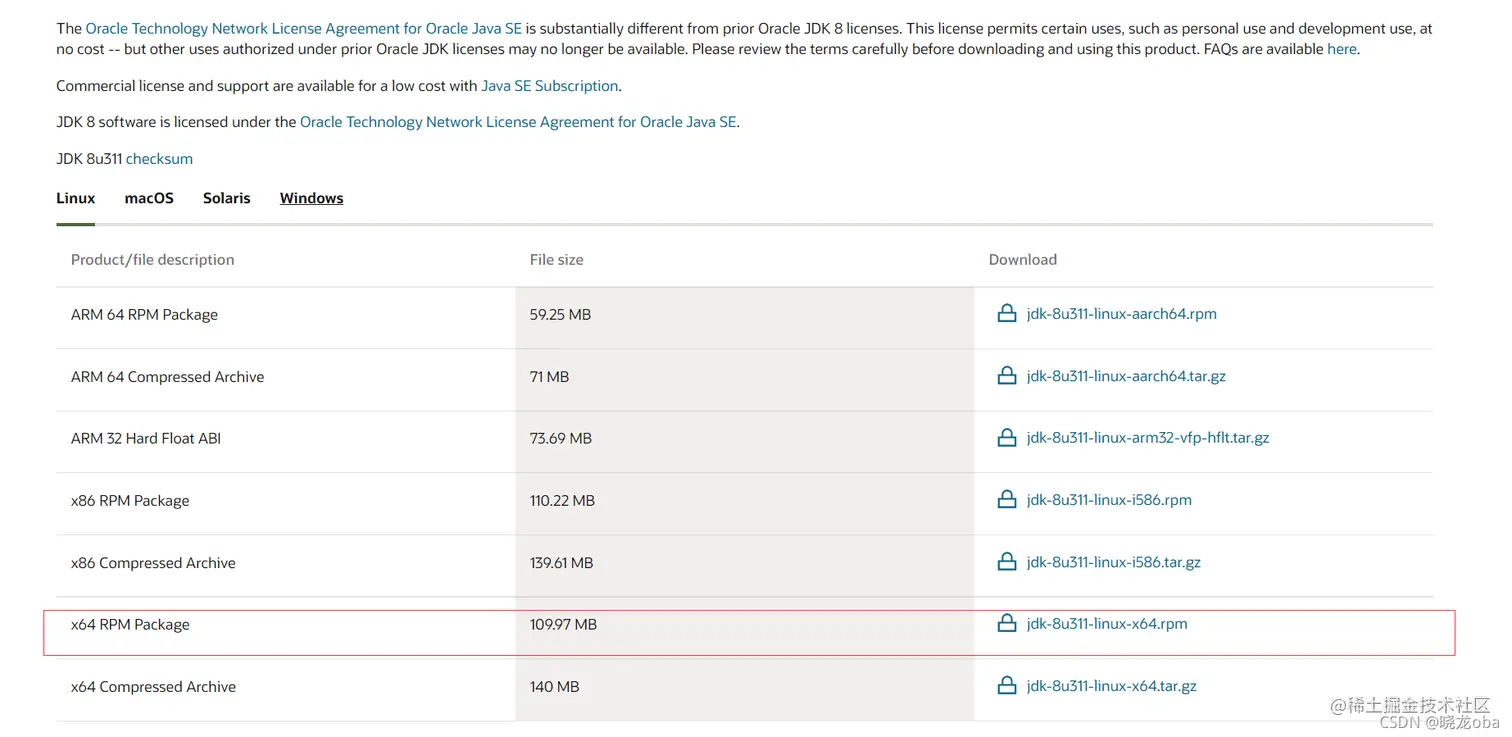
Task: Click 'x86 Compressed Archive' description
Action: (x=153, y=562)
